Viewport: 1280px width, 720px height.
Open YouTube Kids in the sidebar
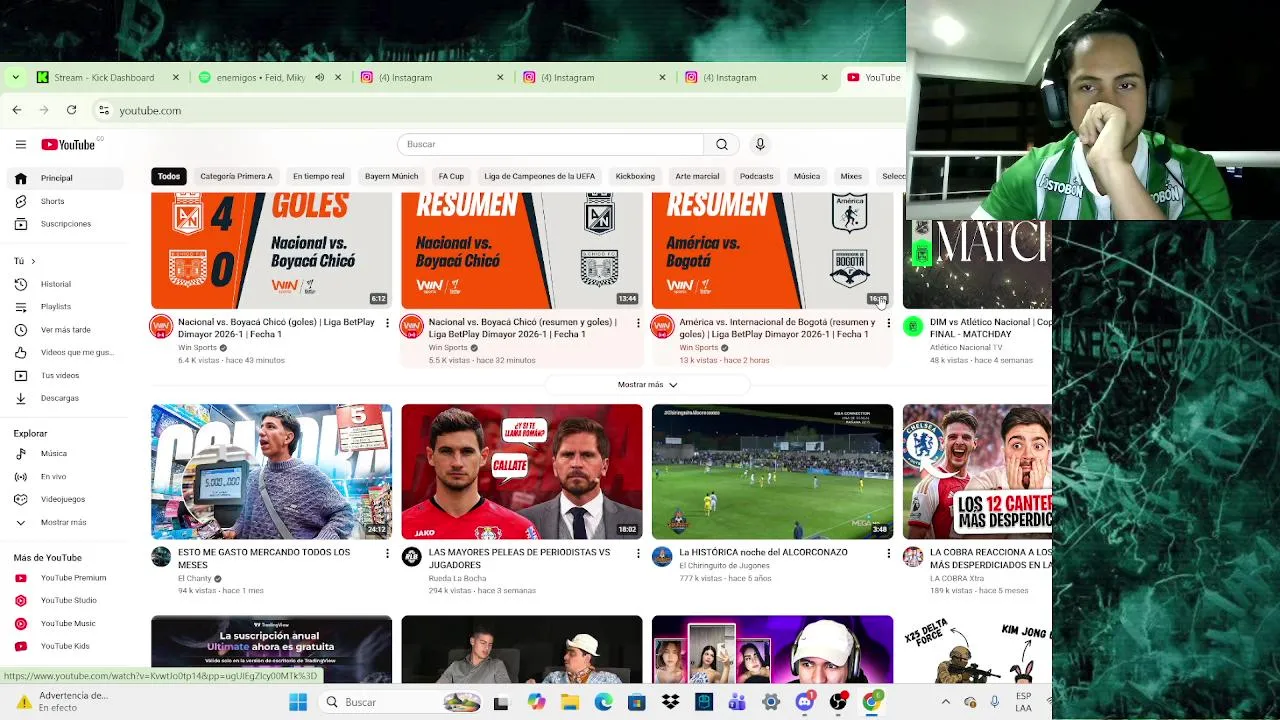64,646
